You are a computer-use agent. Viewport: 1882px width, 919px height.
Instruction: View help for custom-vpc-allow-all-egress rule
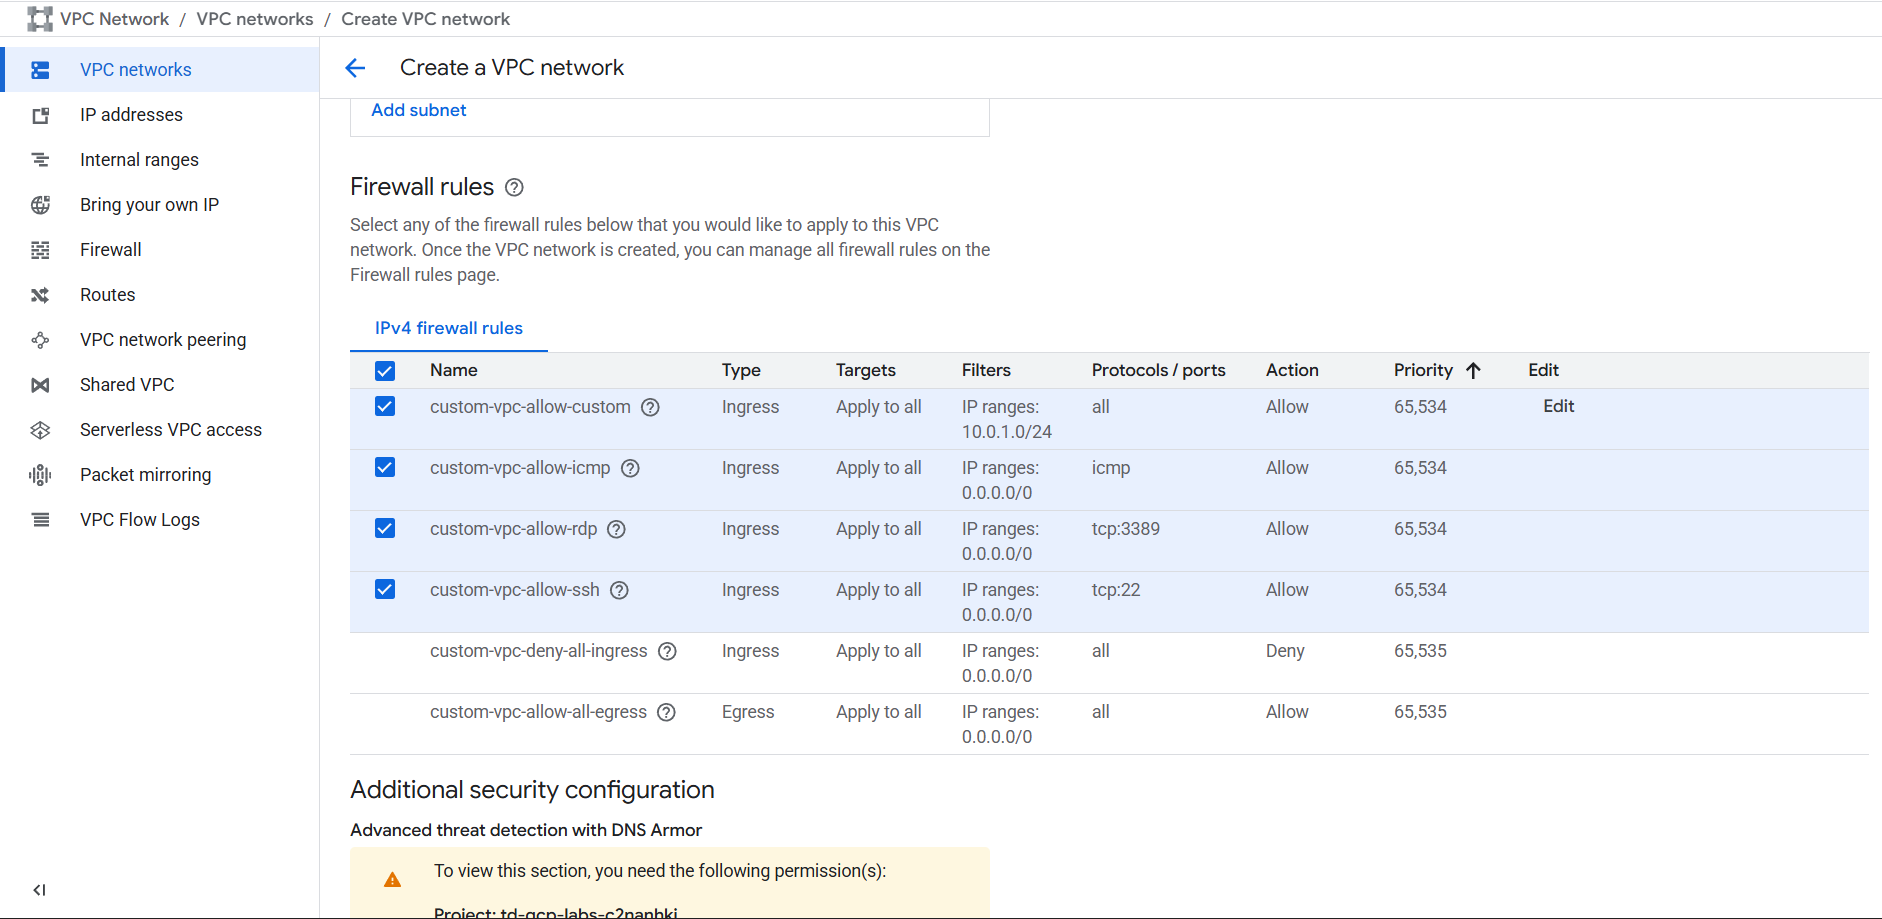[x=666, y=713]
